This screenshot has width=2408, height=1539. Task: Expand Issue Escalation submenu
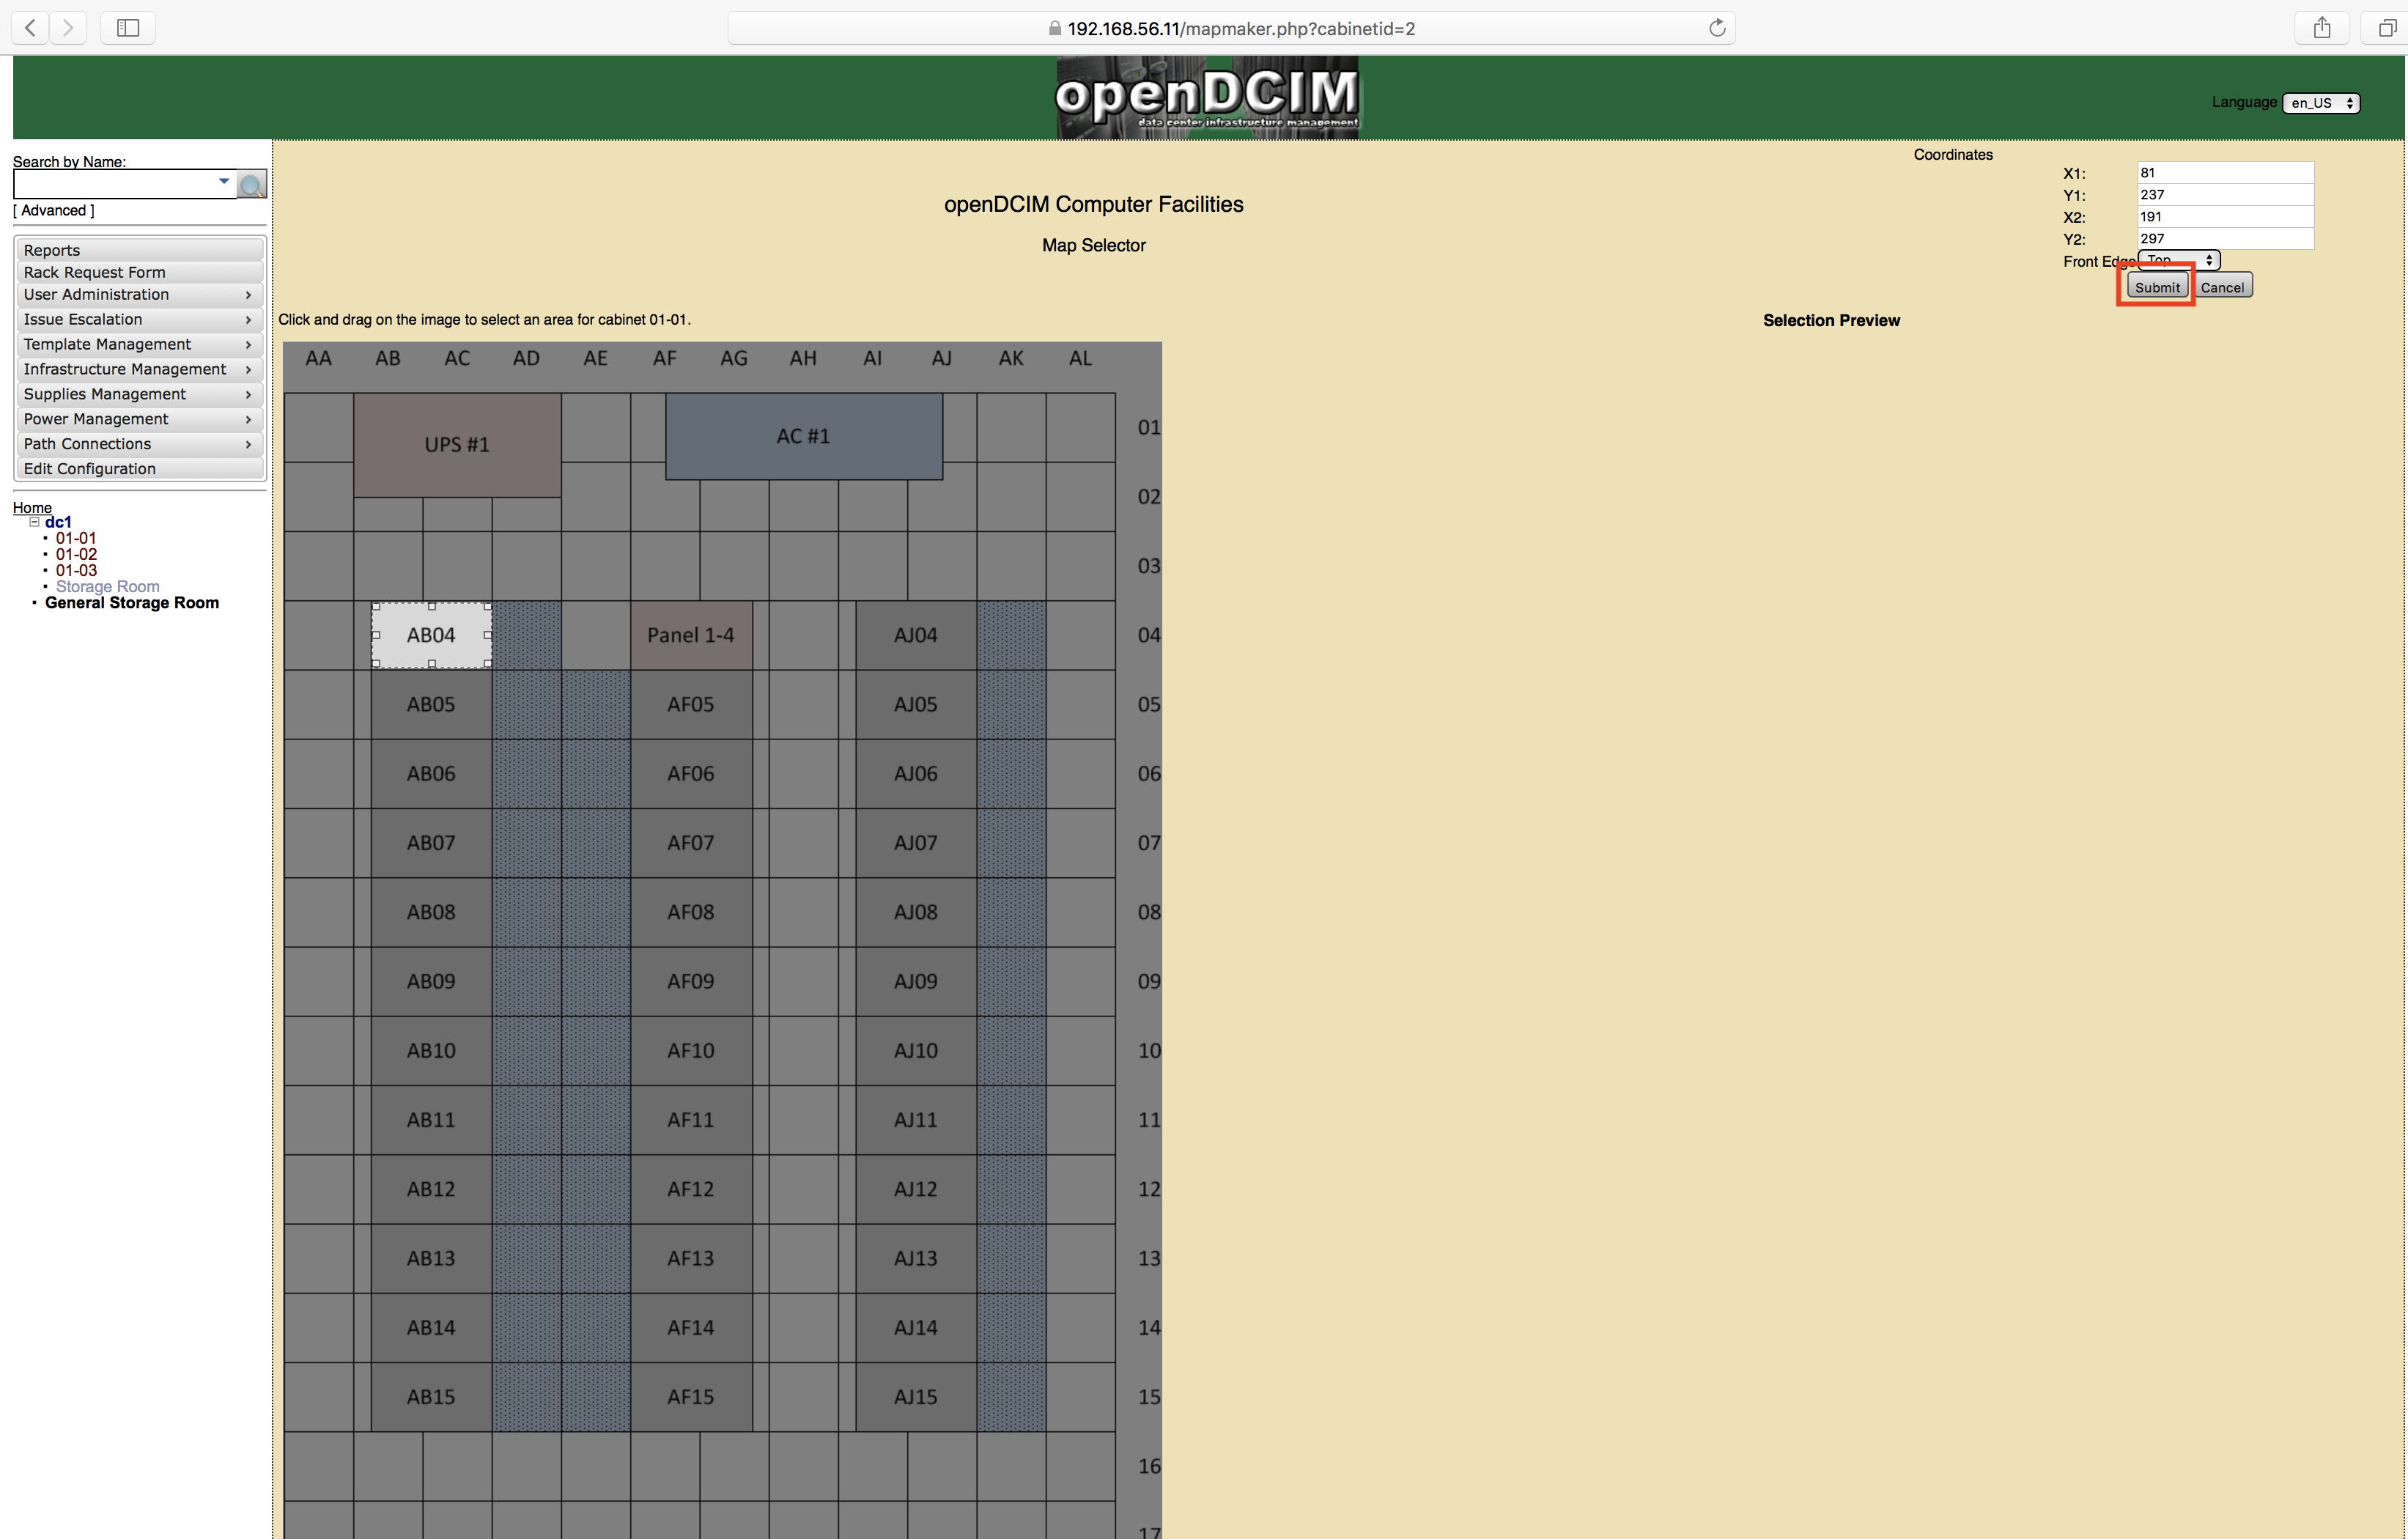(139, 320)
